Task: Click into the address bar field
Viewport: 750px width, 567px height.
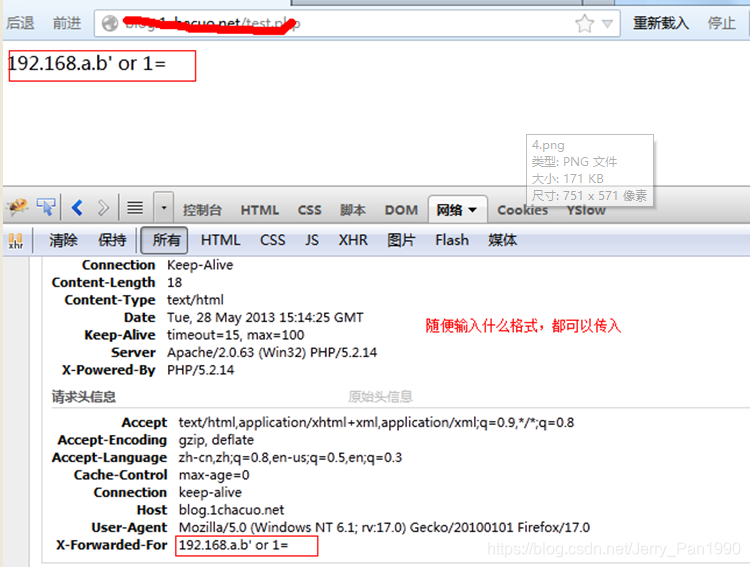Action: pyautogui.click(x=357, y=23)
